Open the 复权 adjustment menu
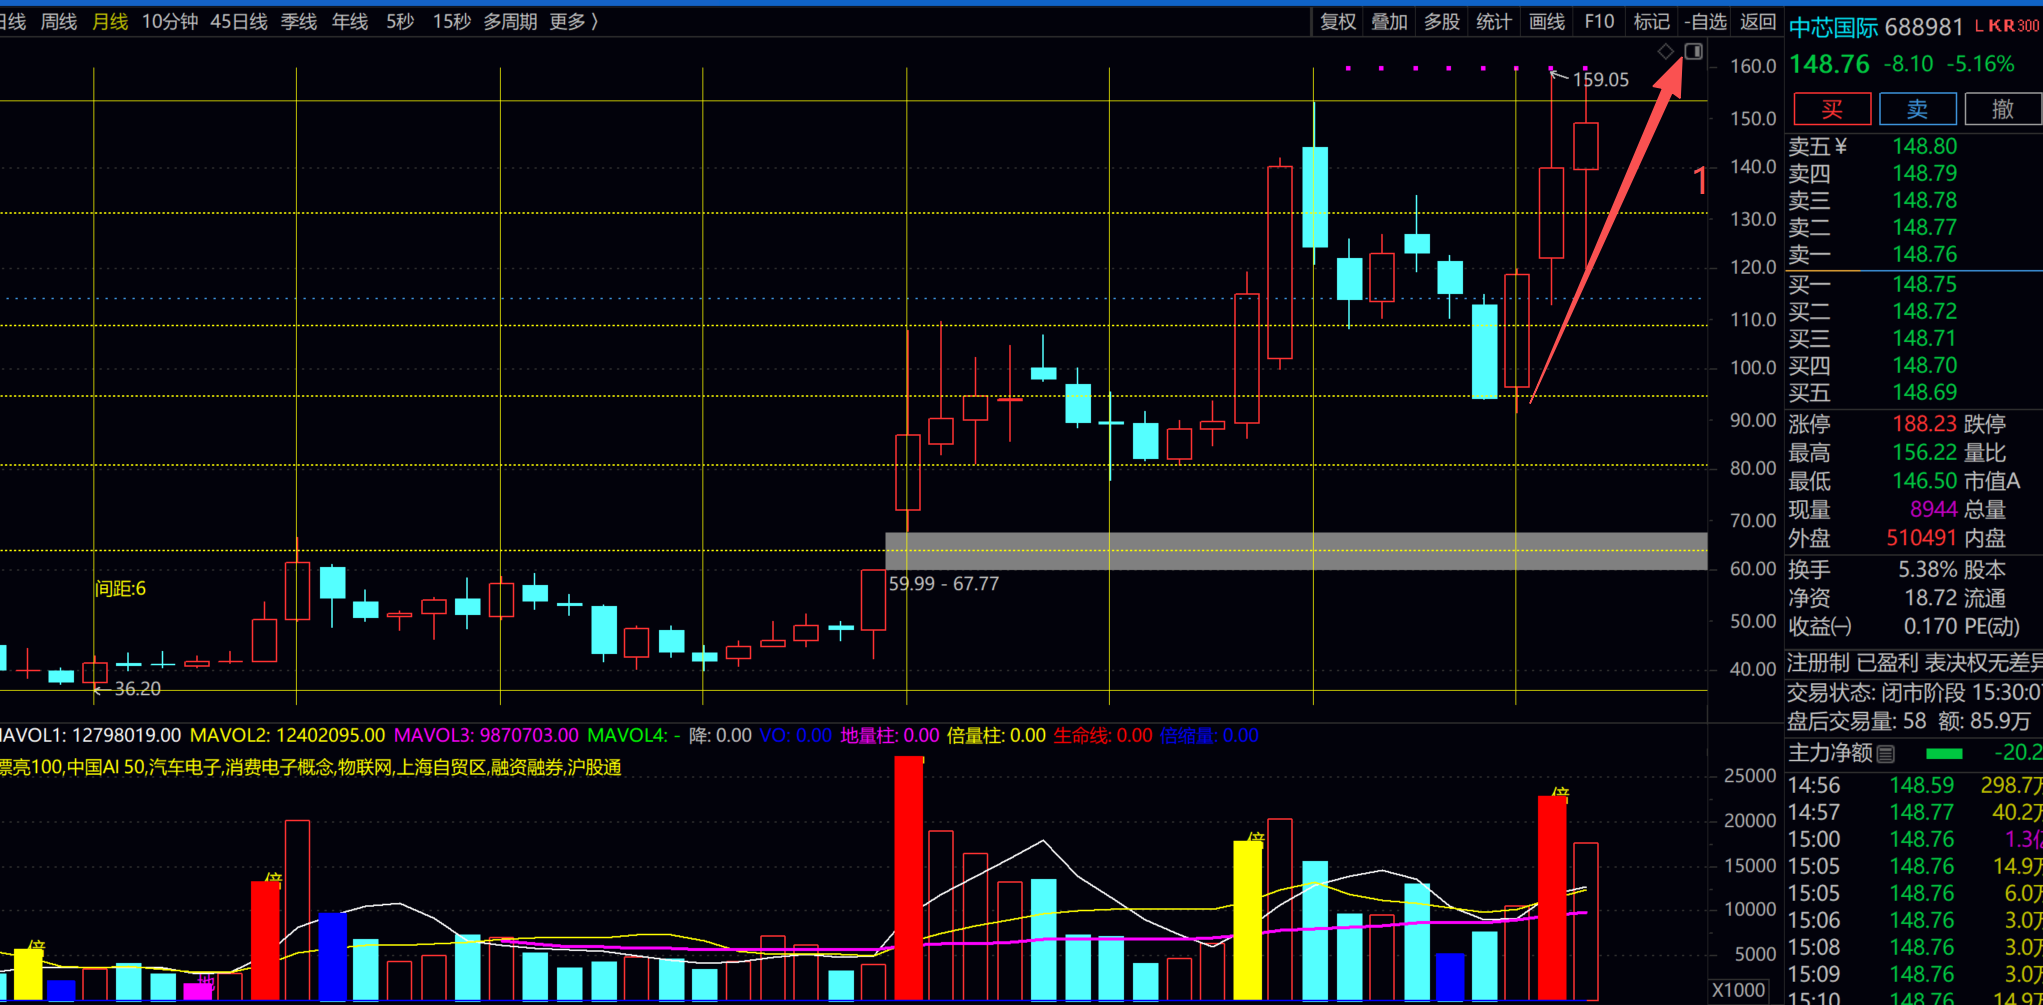Viewport: 2043px width, 1005px height. [x=1338, y=21]
